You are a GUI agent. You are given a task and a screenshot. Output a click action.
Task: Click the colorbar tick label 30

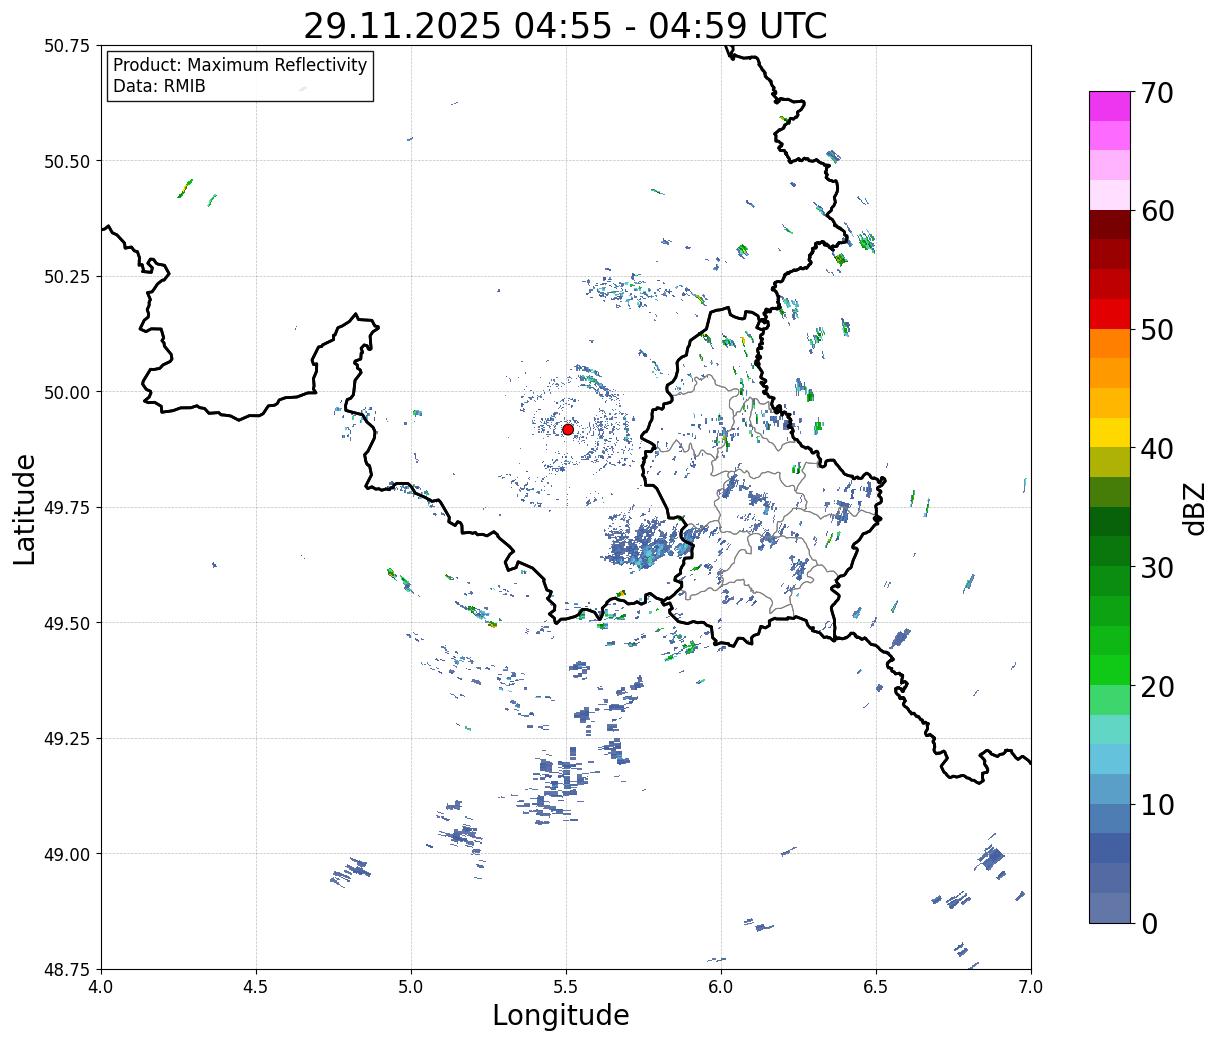coord(1157,567)
